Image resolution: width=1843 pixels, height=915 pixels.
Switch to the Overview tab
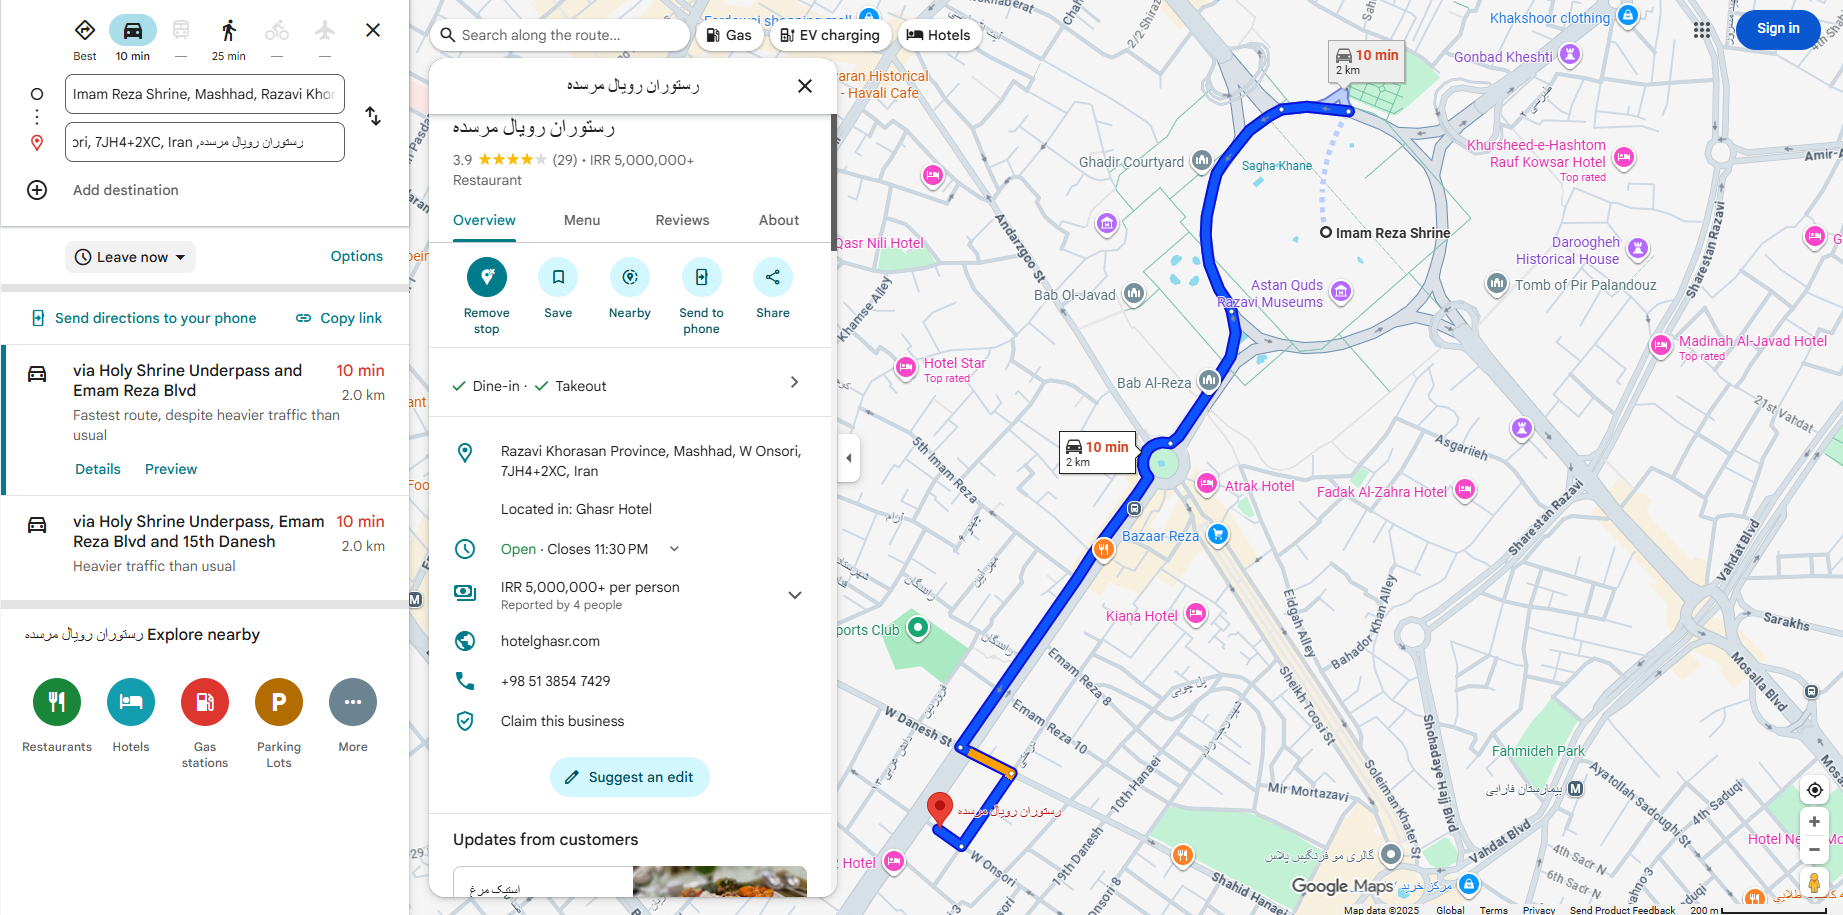pyautogui.click(x=484, y=220)
